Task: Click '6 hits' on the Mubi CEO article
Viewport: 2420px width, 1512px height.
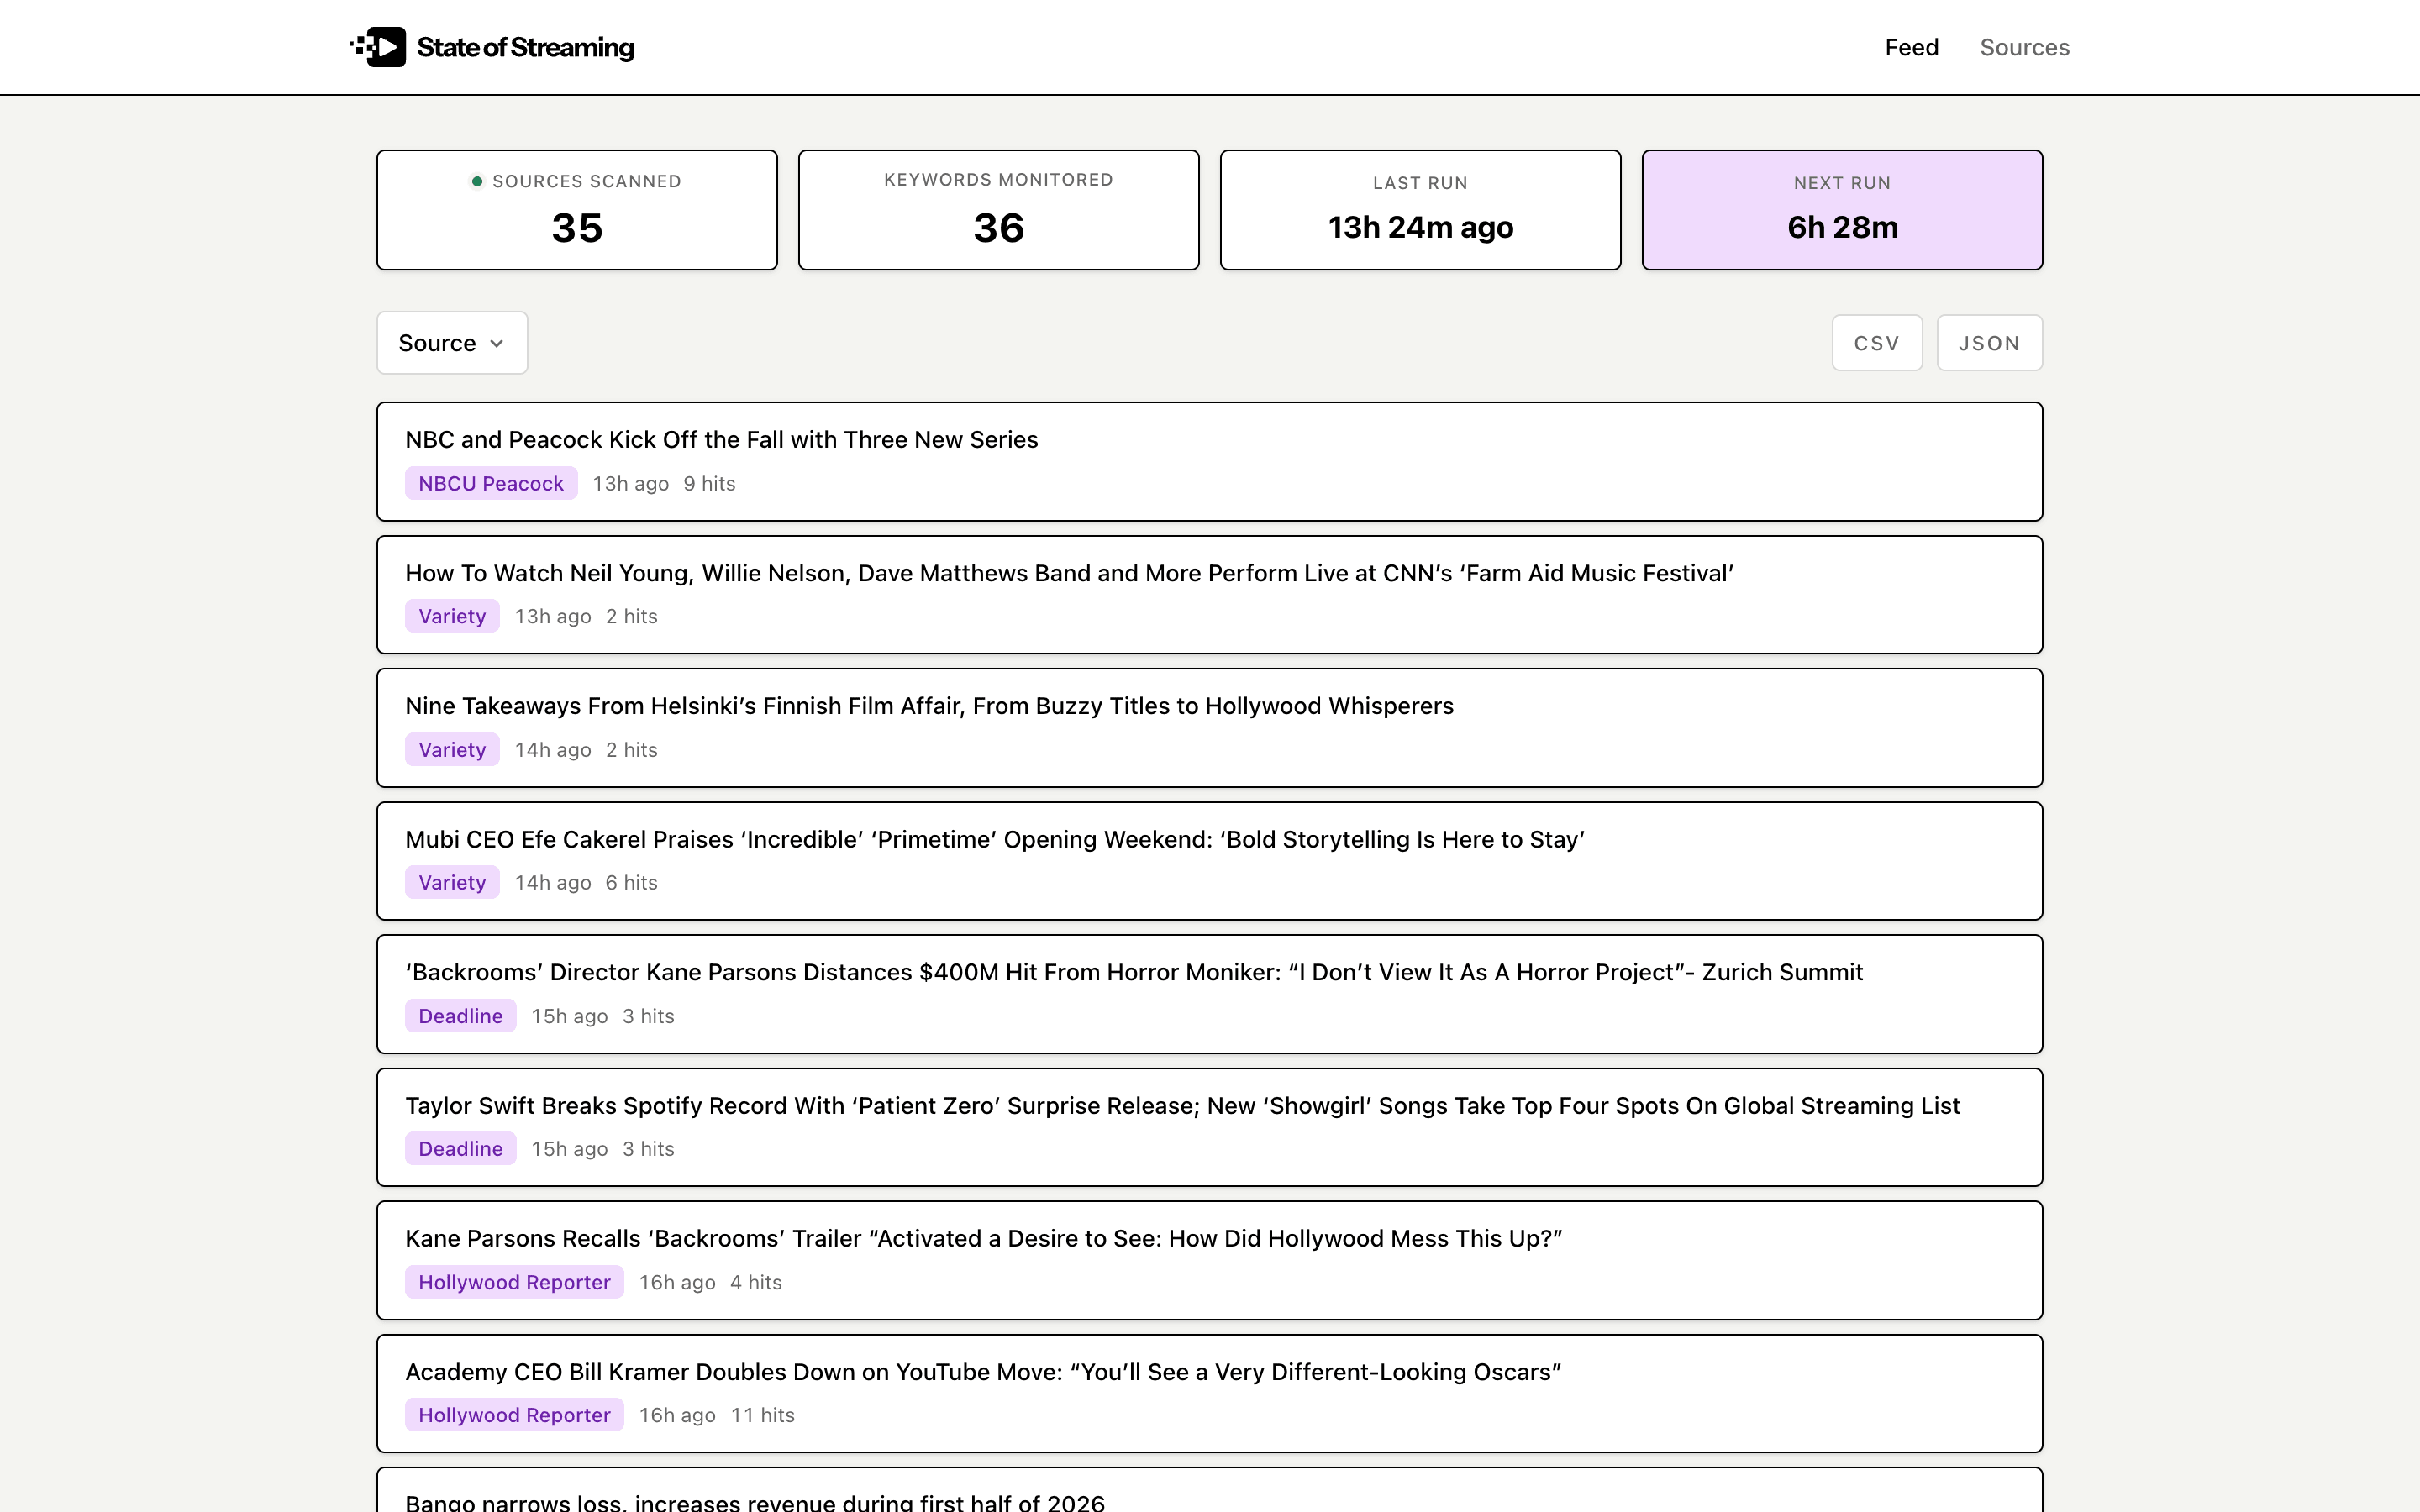Action: 631,882
